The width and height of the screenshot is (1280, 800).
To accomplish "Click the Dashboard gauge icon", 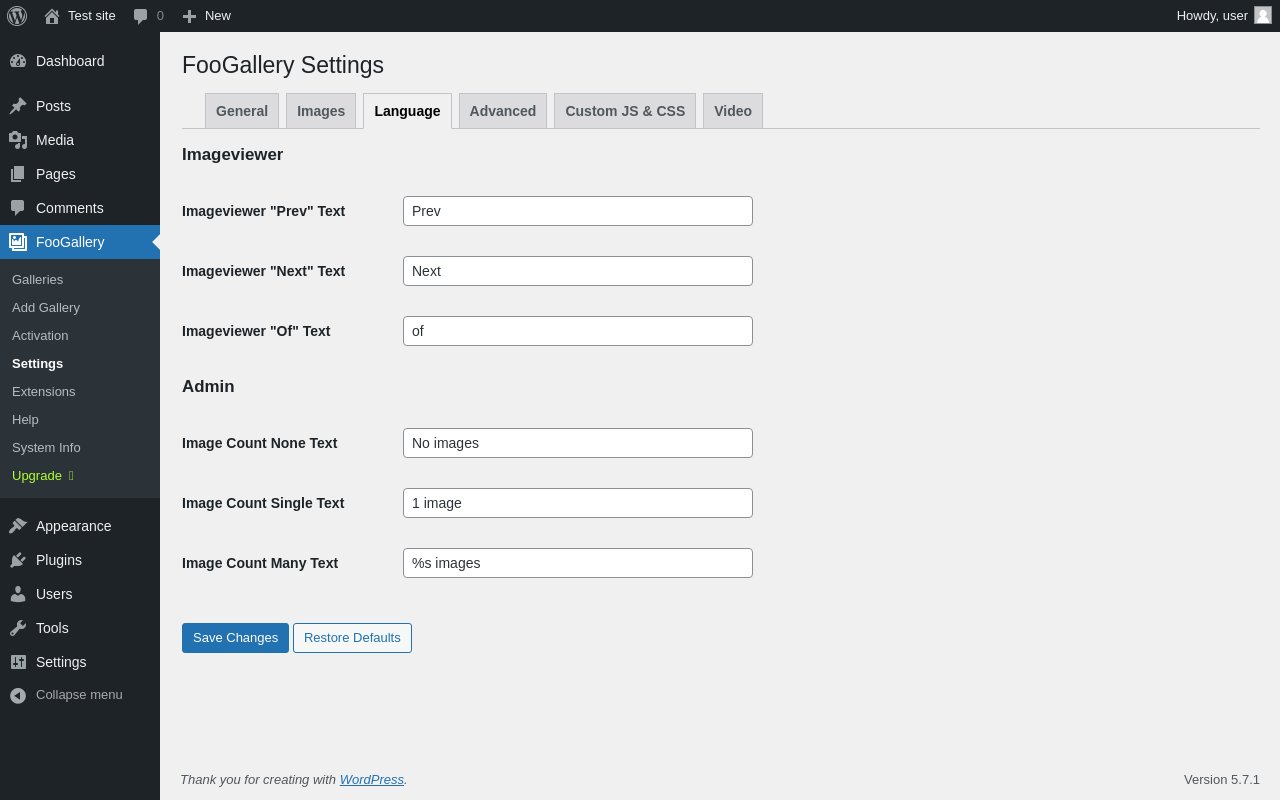I will pyautogui.click(x=18, y=61).
